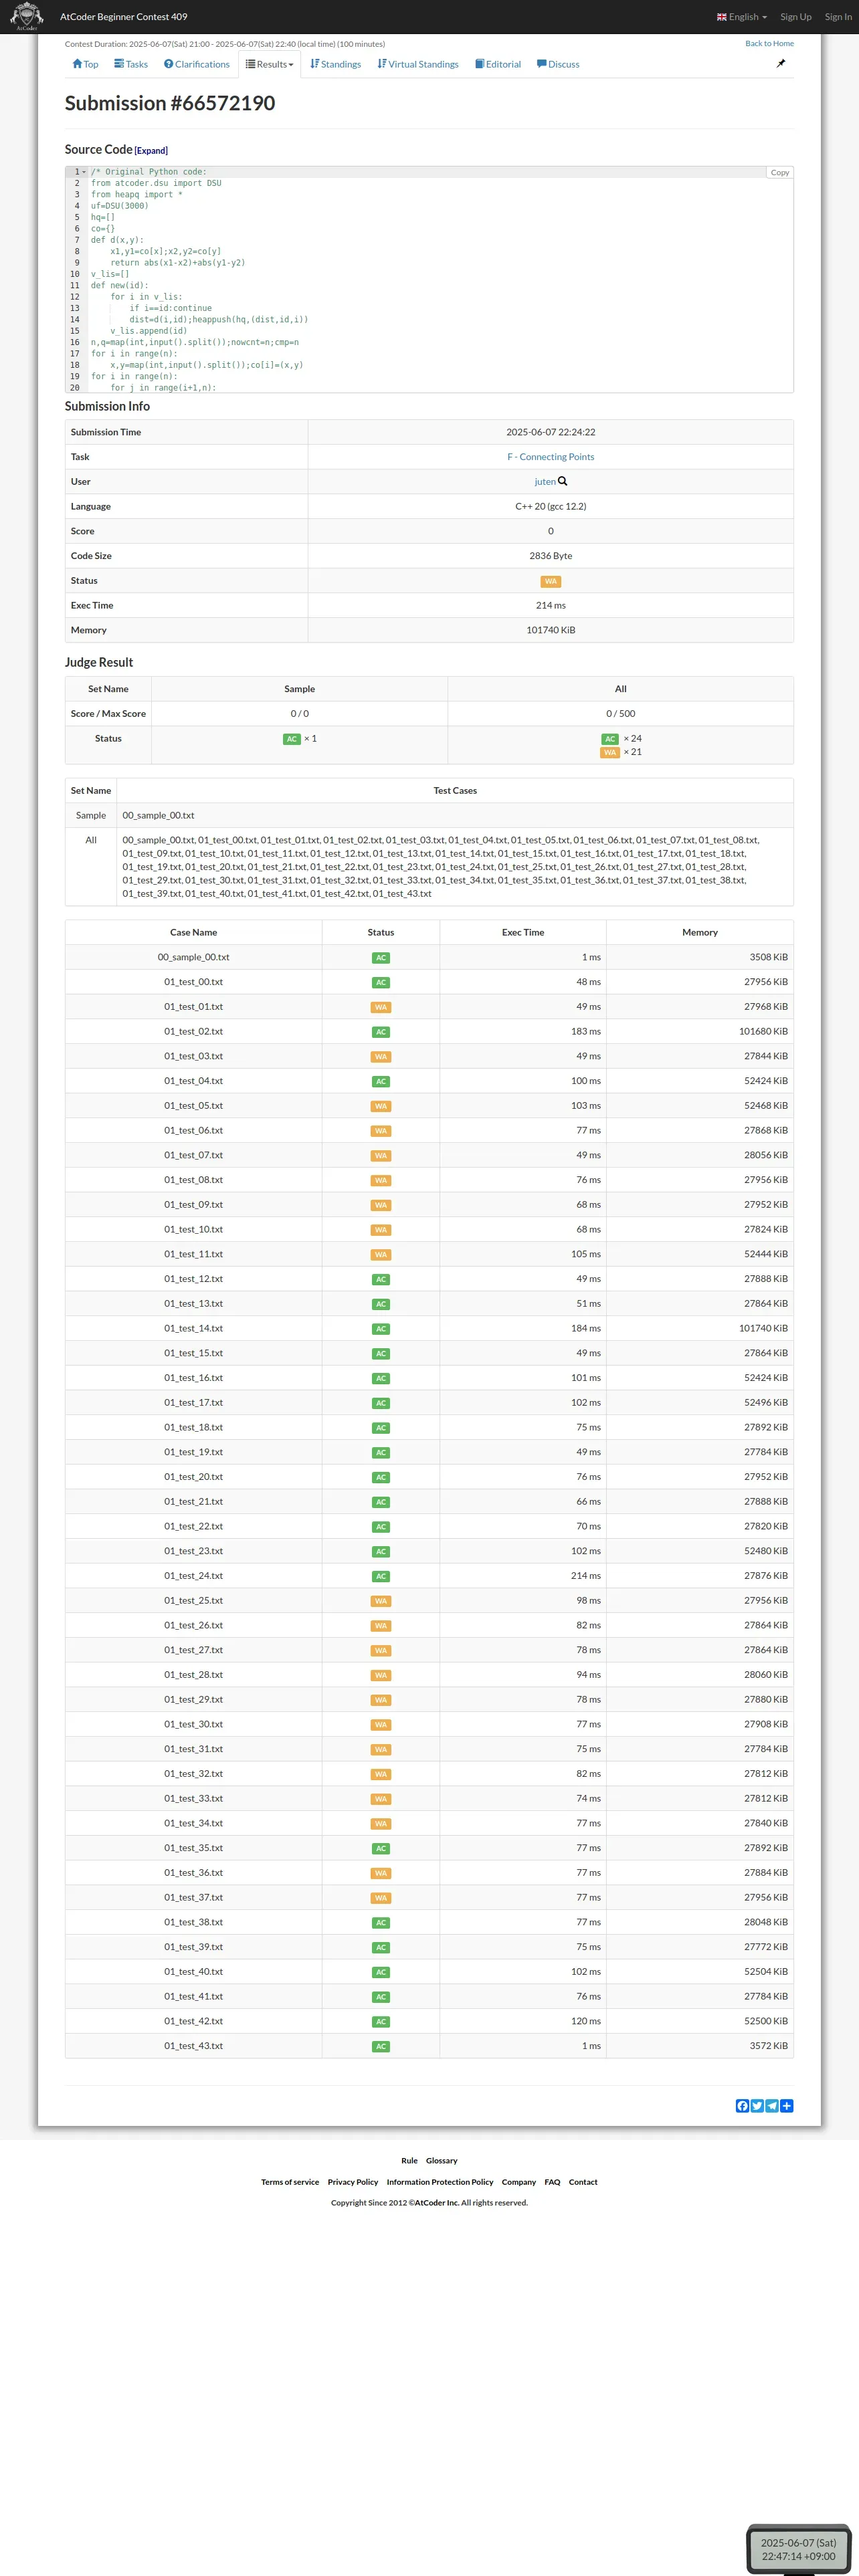Open the Privacy Policy link
Screen dimensions: 859x2576
pos(353,2182)
